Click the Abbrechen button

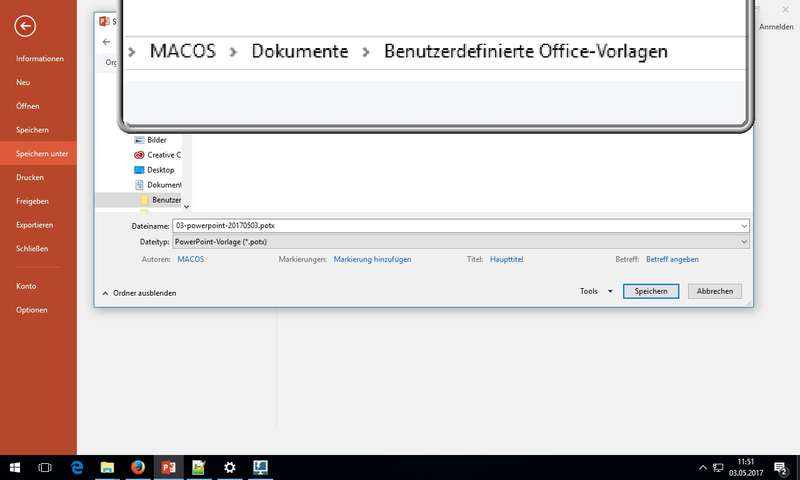point(715,291)
